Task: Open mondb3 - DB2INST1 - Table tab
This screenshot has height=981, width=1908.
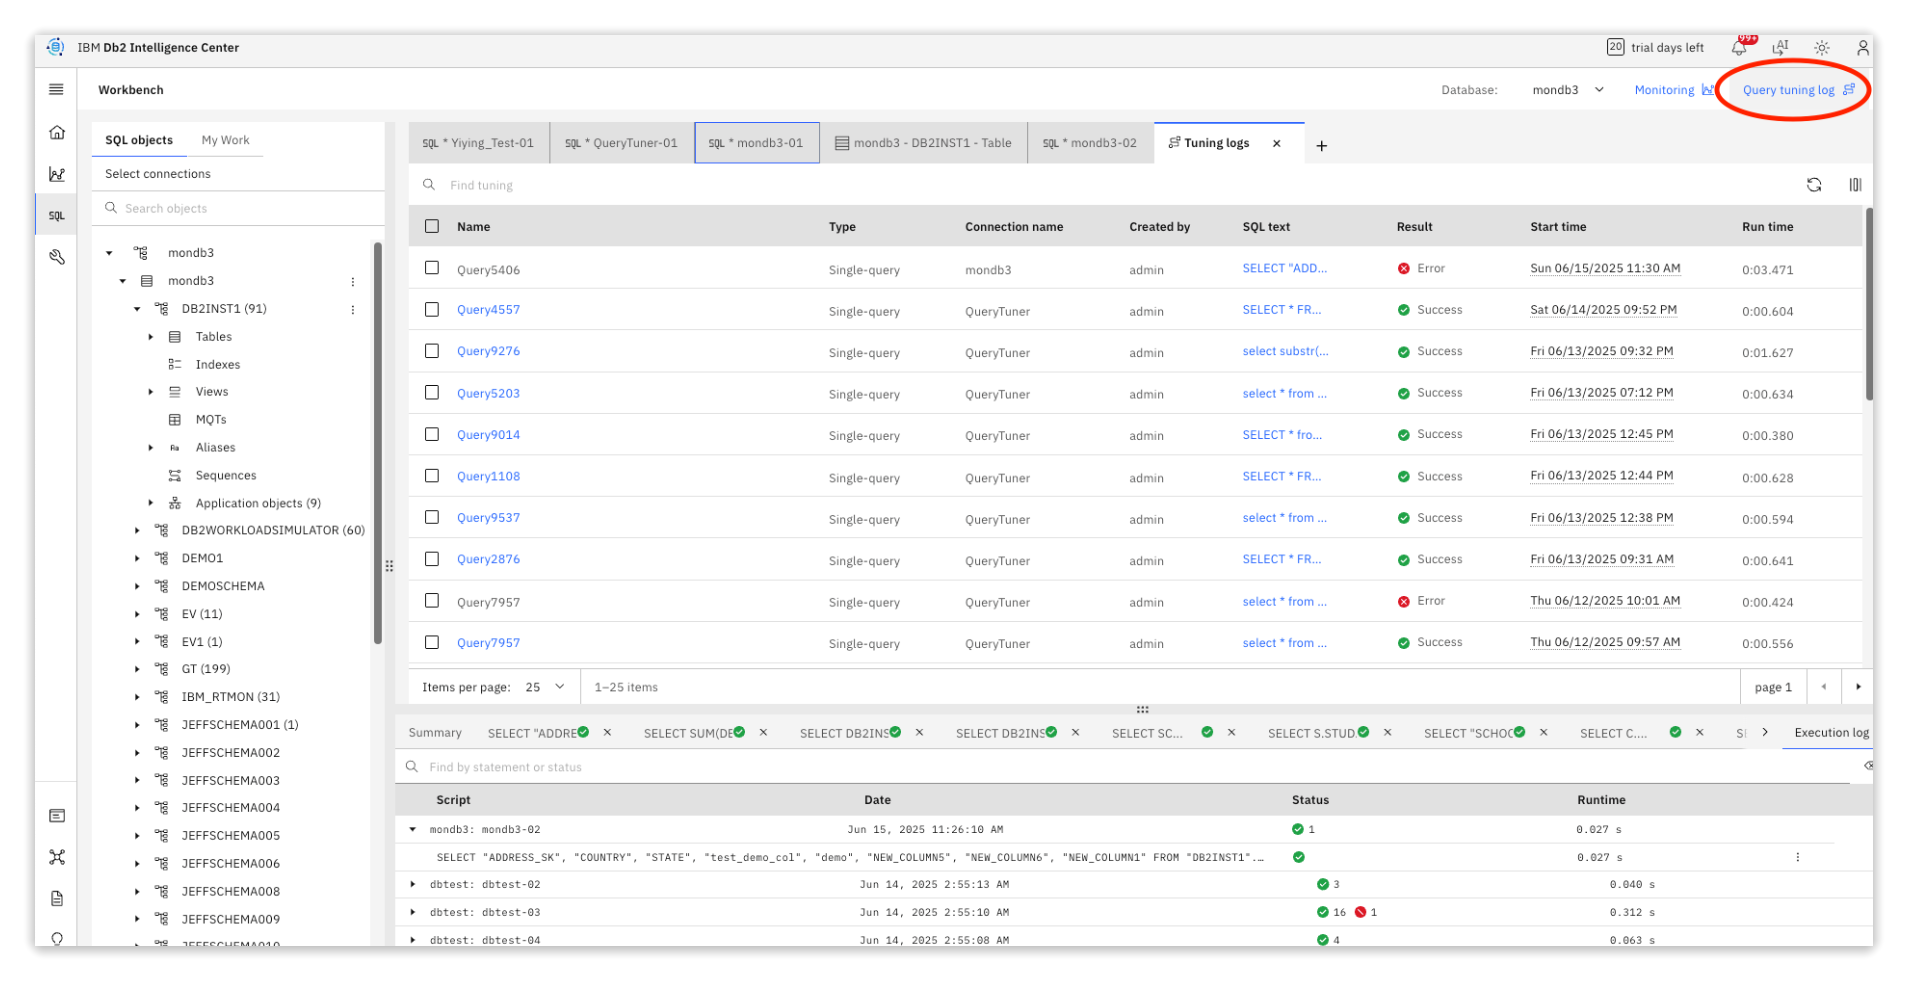Action: [923, 143]
